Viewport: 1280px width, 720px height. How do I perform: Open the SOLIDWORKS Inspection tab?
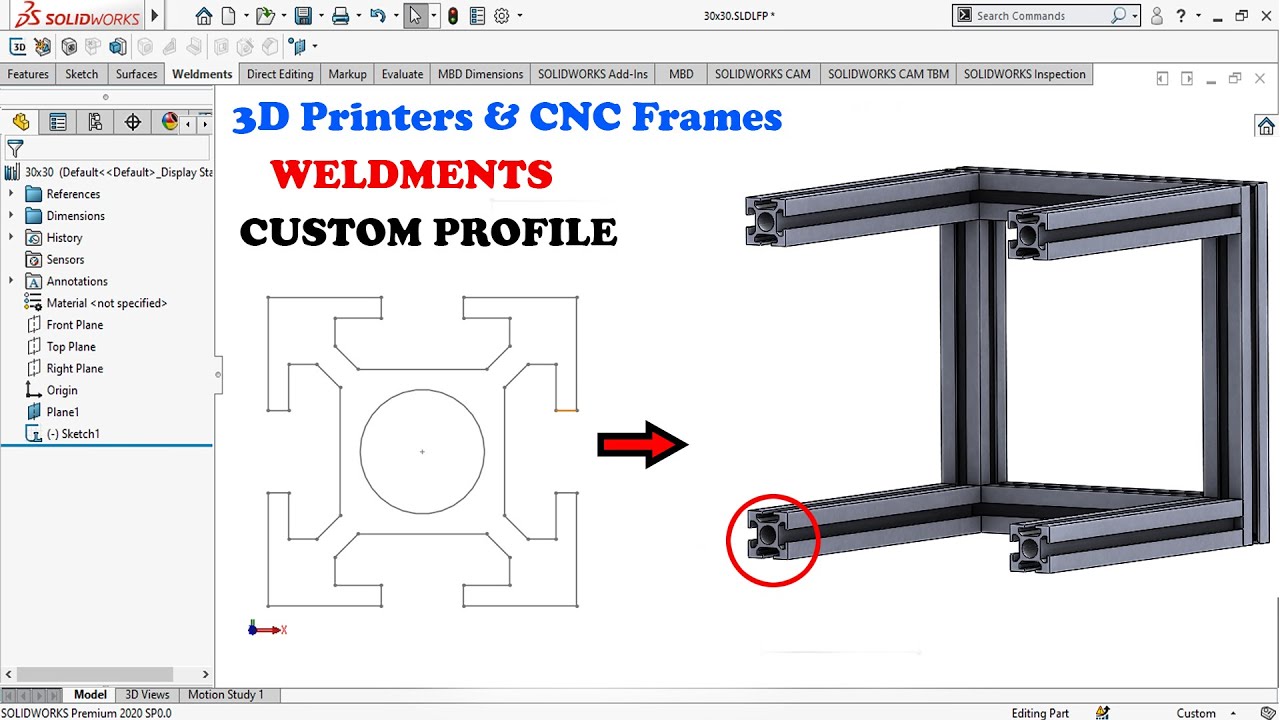pos(1024,74)
